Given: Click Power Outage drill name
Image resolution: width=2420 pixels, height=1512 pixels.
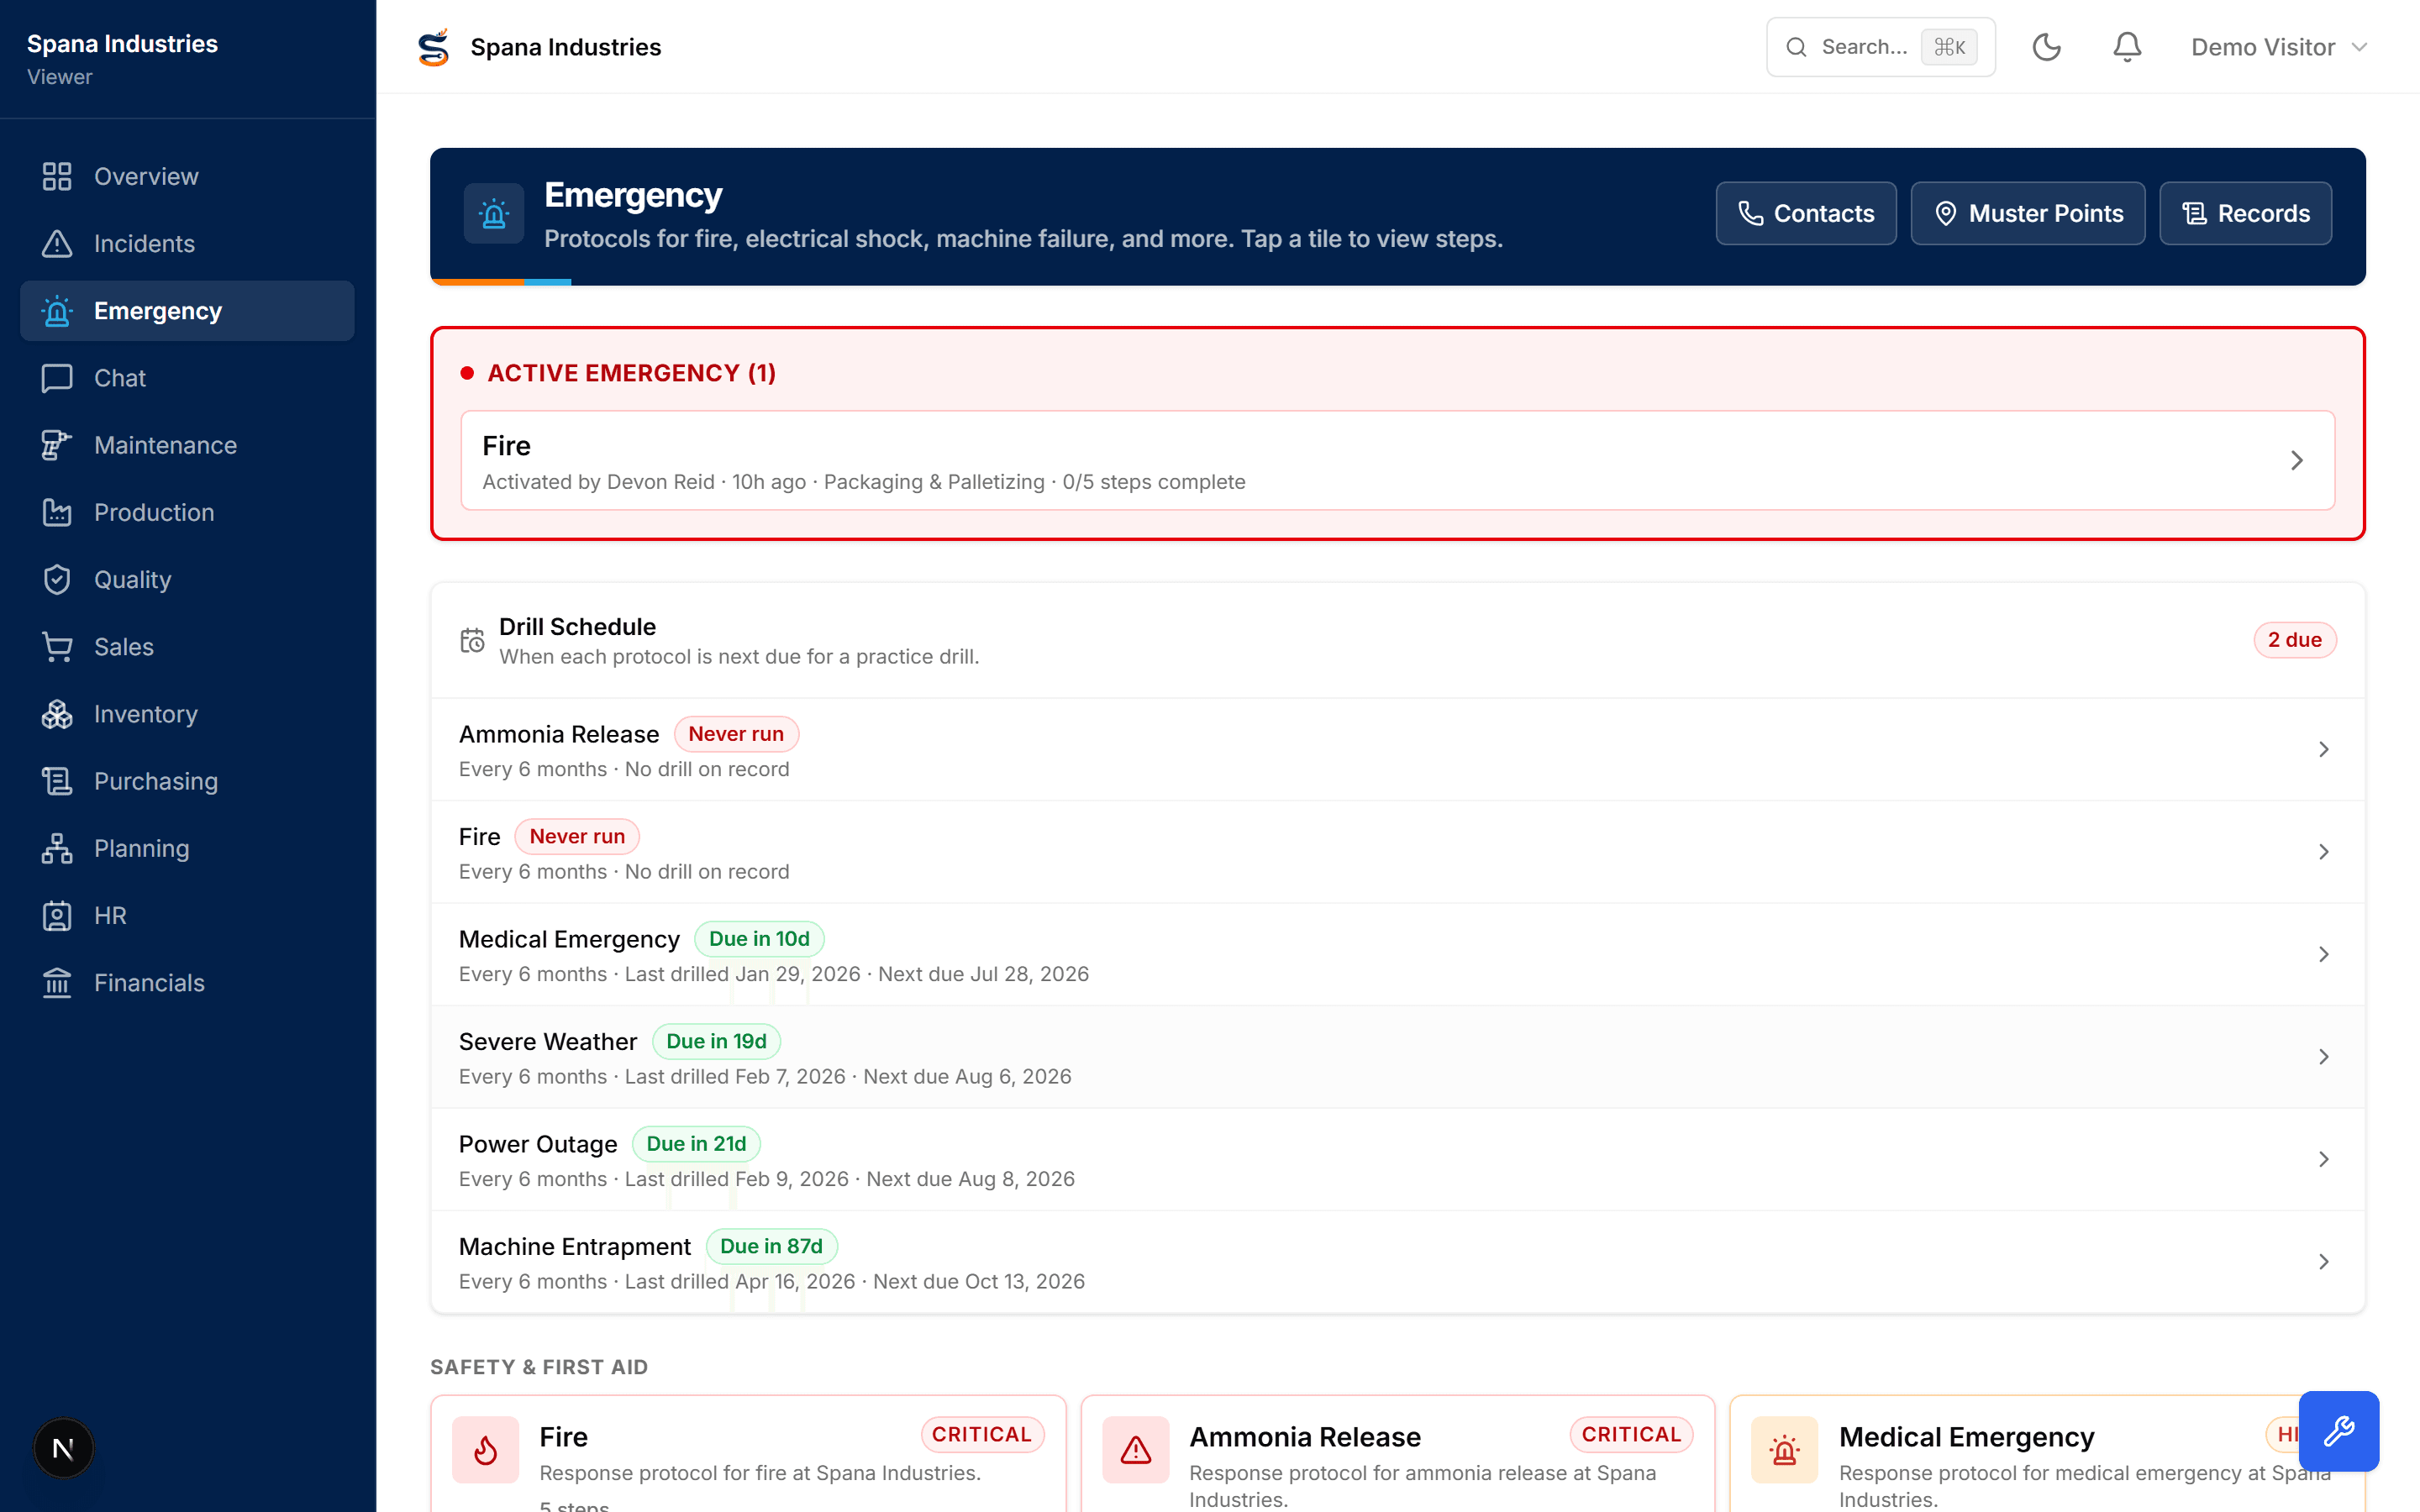Looking at the screenshot, I should point(538,1144).
